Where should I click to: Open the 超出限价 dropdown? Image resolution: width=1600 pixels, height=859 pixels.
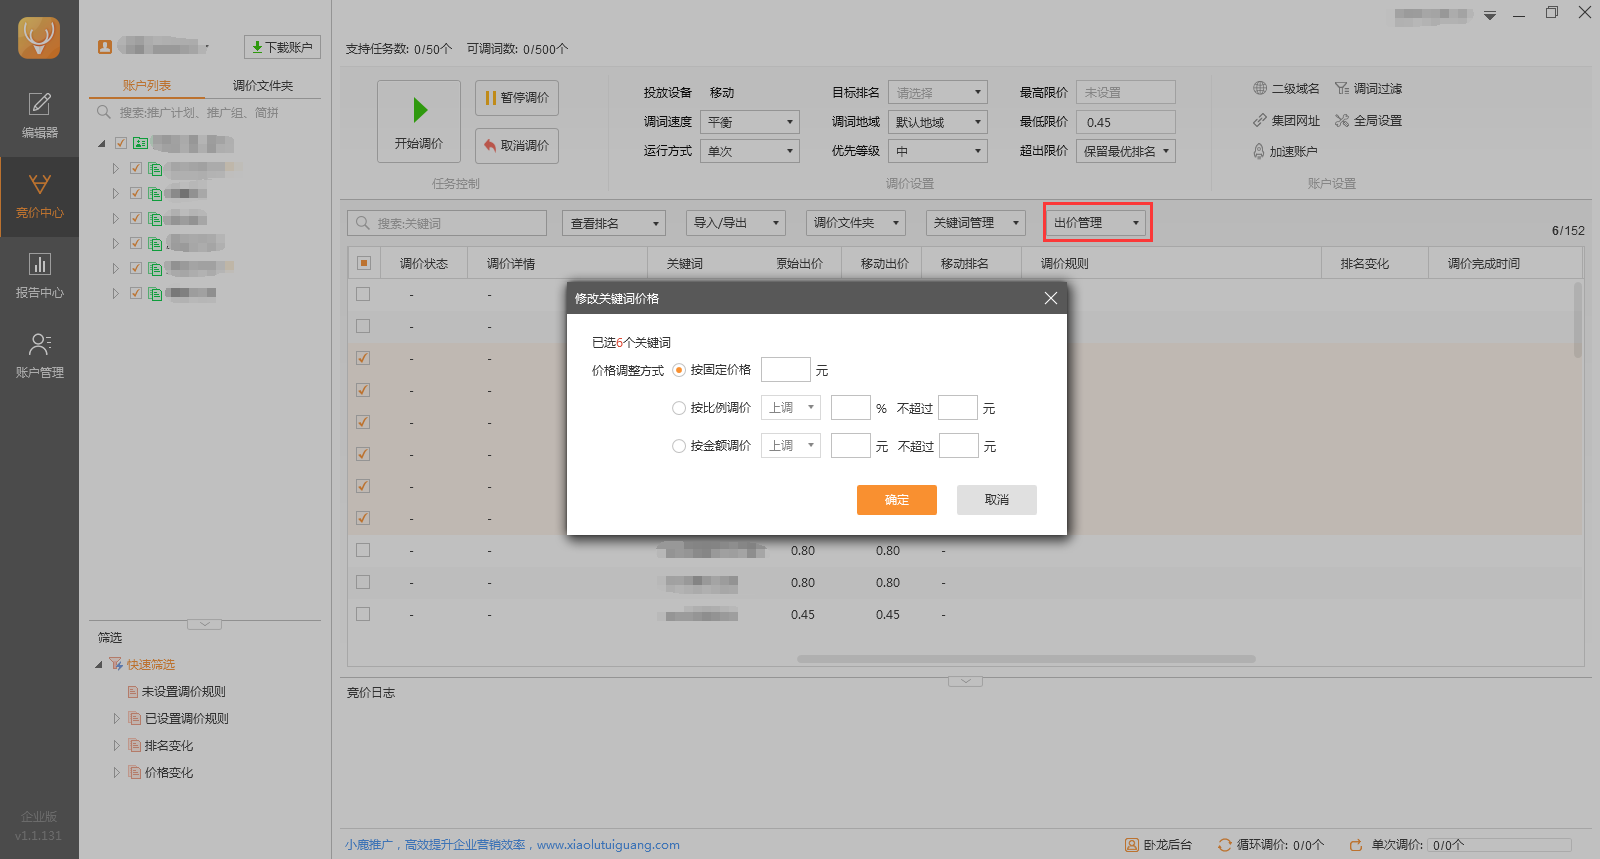tap(1126, 151)
